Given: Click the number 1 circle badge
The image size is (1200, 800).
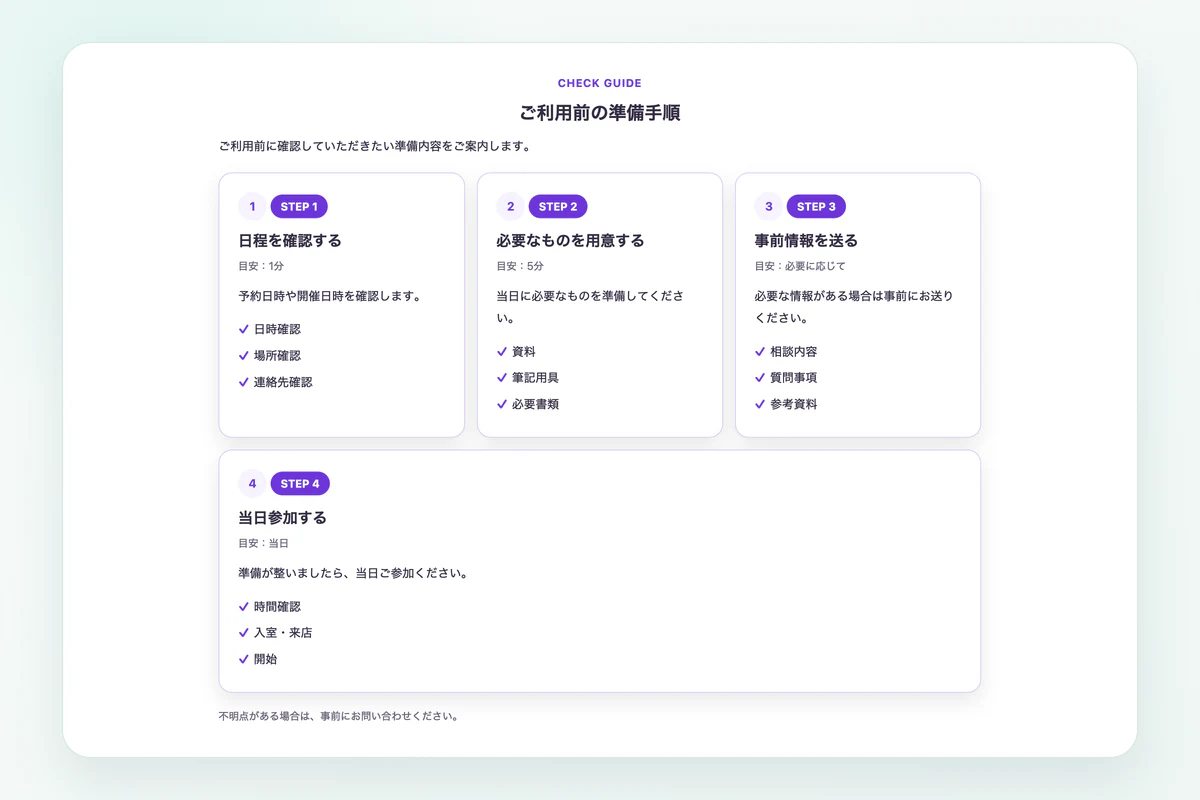Looking at the screenshot, I should coord(252,207).
